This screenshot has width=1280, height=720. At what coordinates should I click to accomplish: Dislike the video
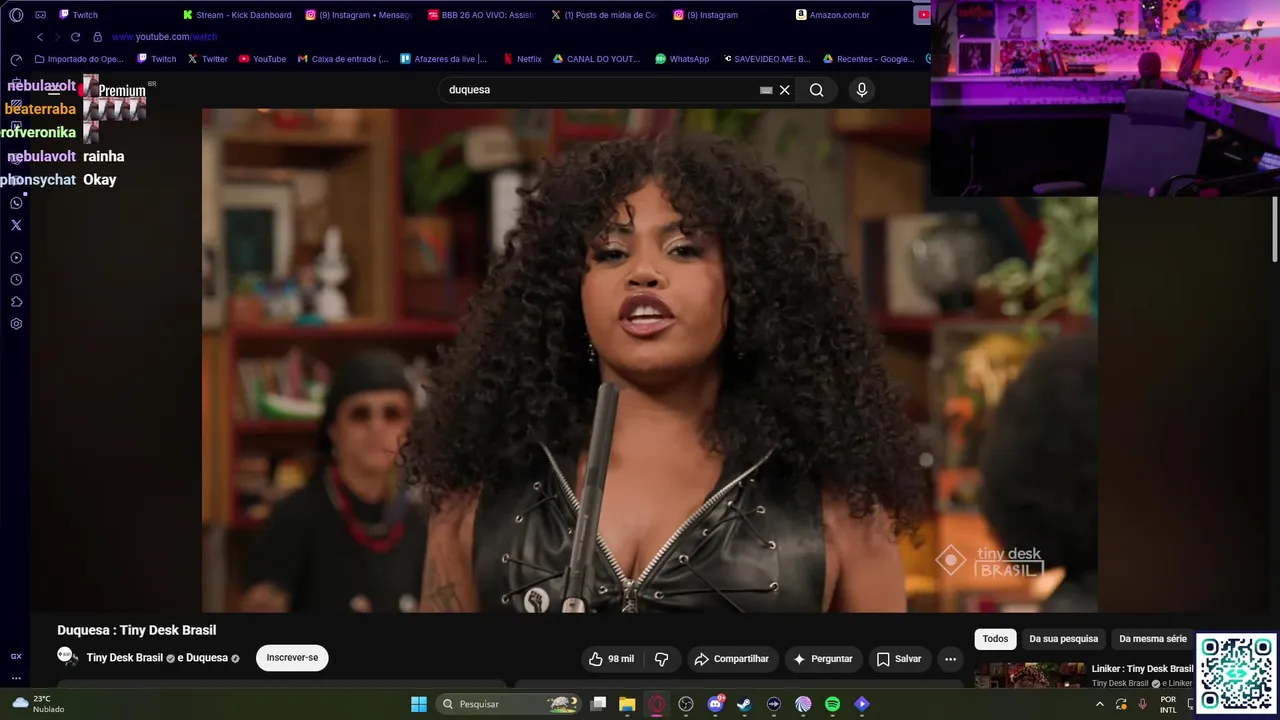point(661,659)
